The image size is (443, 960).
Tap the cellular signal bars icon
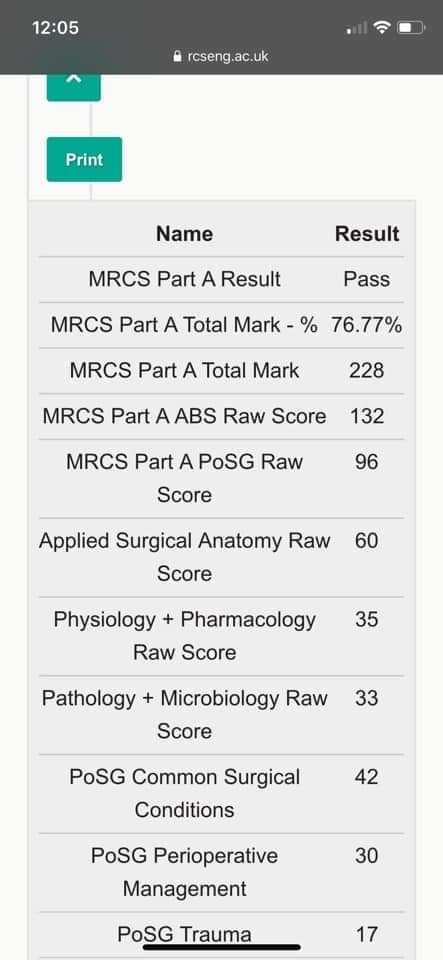(x=357, y=28)
